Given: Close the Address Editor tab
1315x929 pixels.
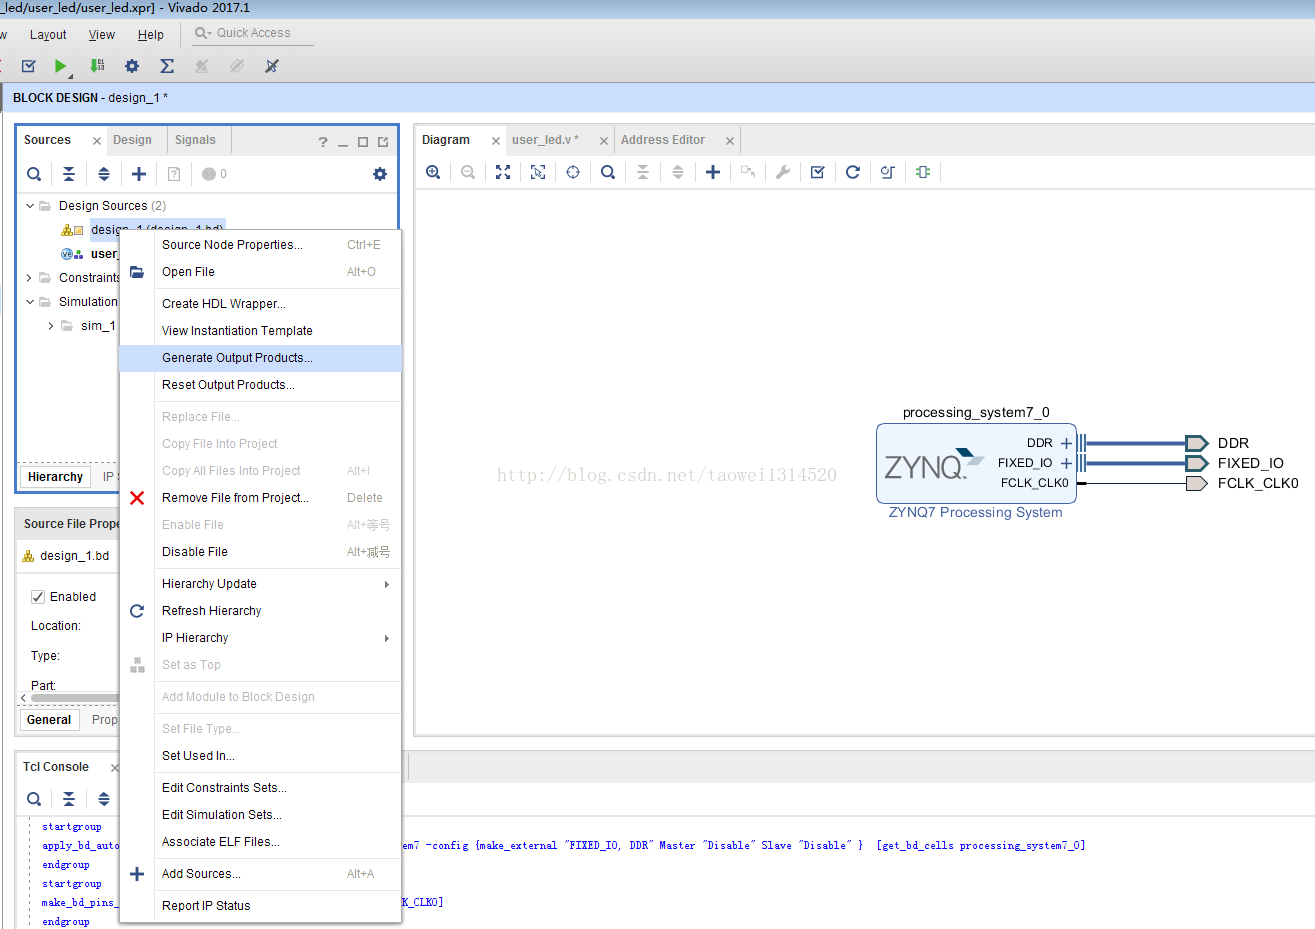Looking at the screenshot, I should [730, 141].
